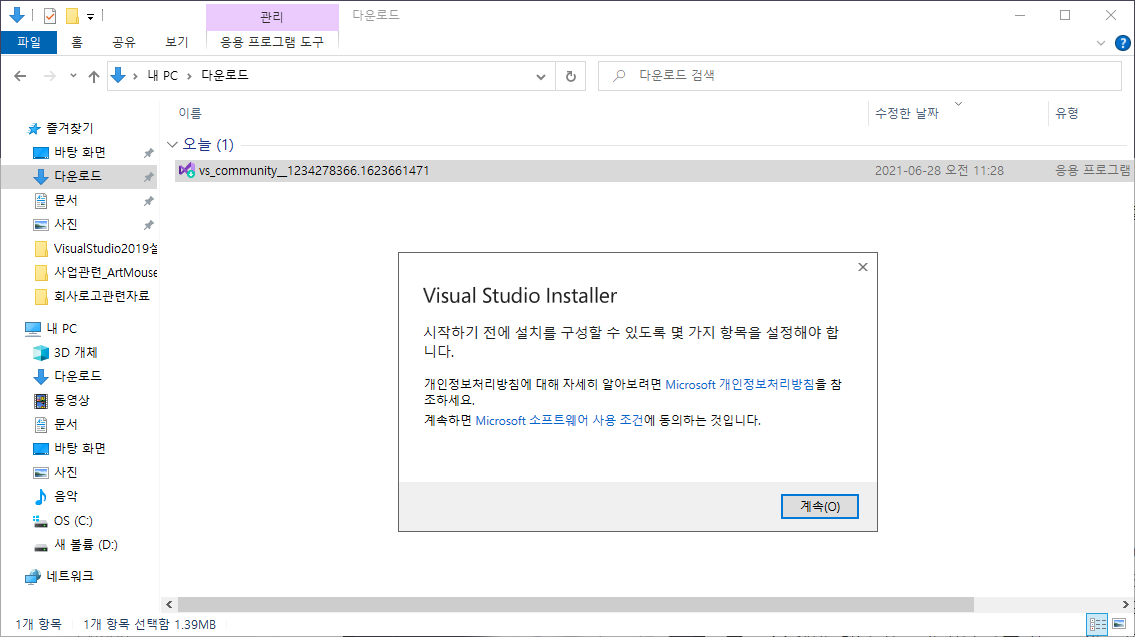Image resolution: width=1135 pixels, height=637 pixels.
Task: Select the 관리 contextual tab header
Action: click(x=272, y=17)
